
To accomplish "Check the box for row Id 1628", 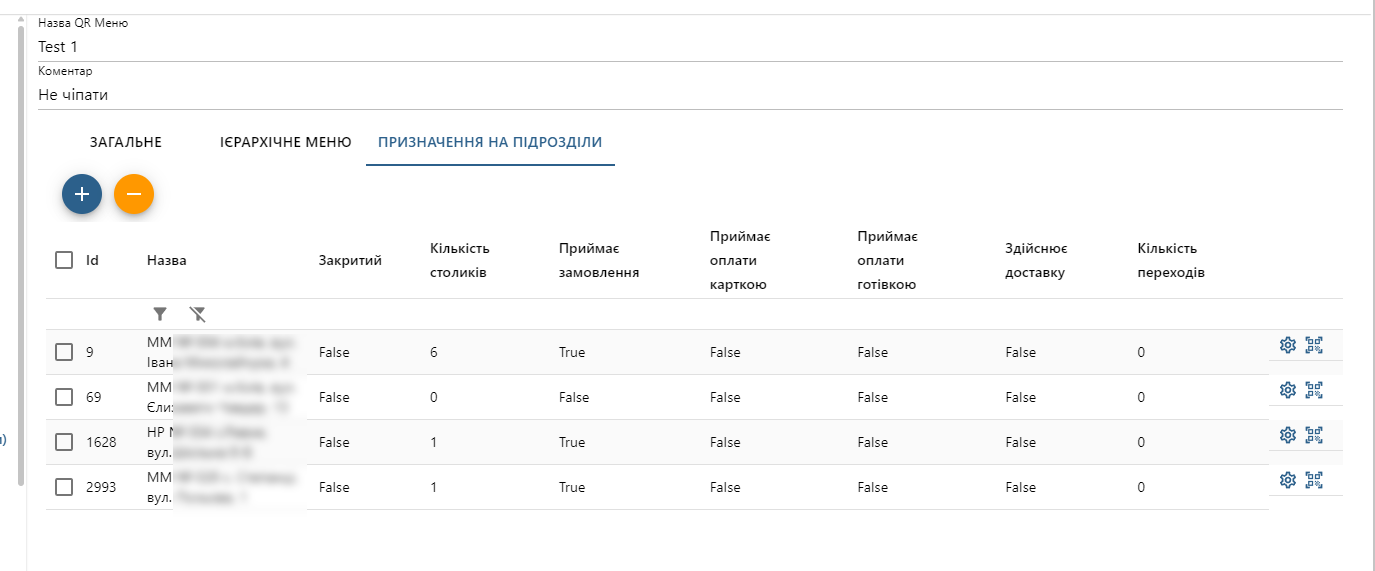I will coord(64,442).
